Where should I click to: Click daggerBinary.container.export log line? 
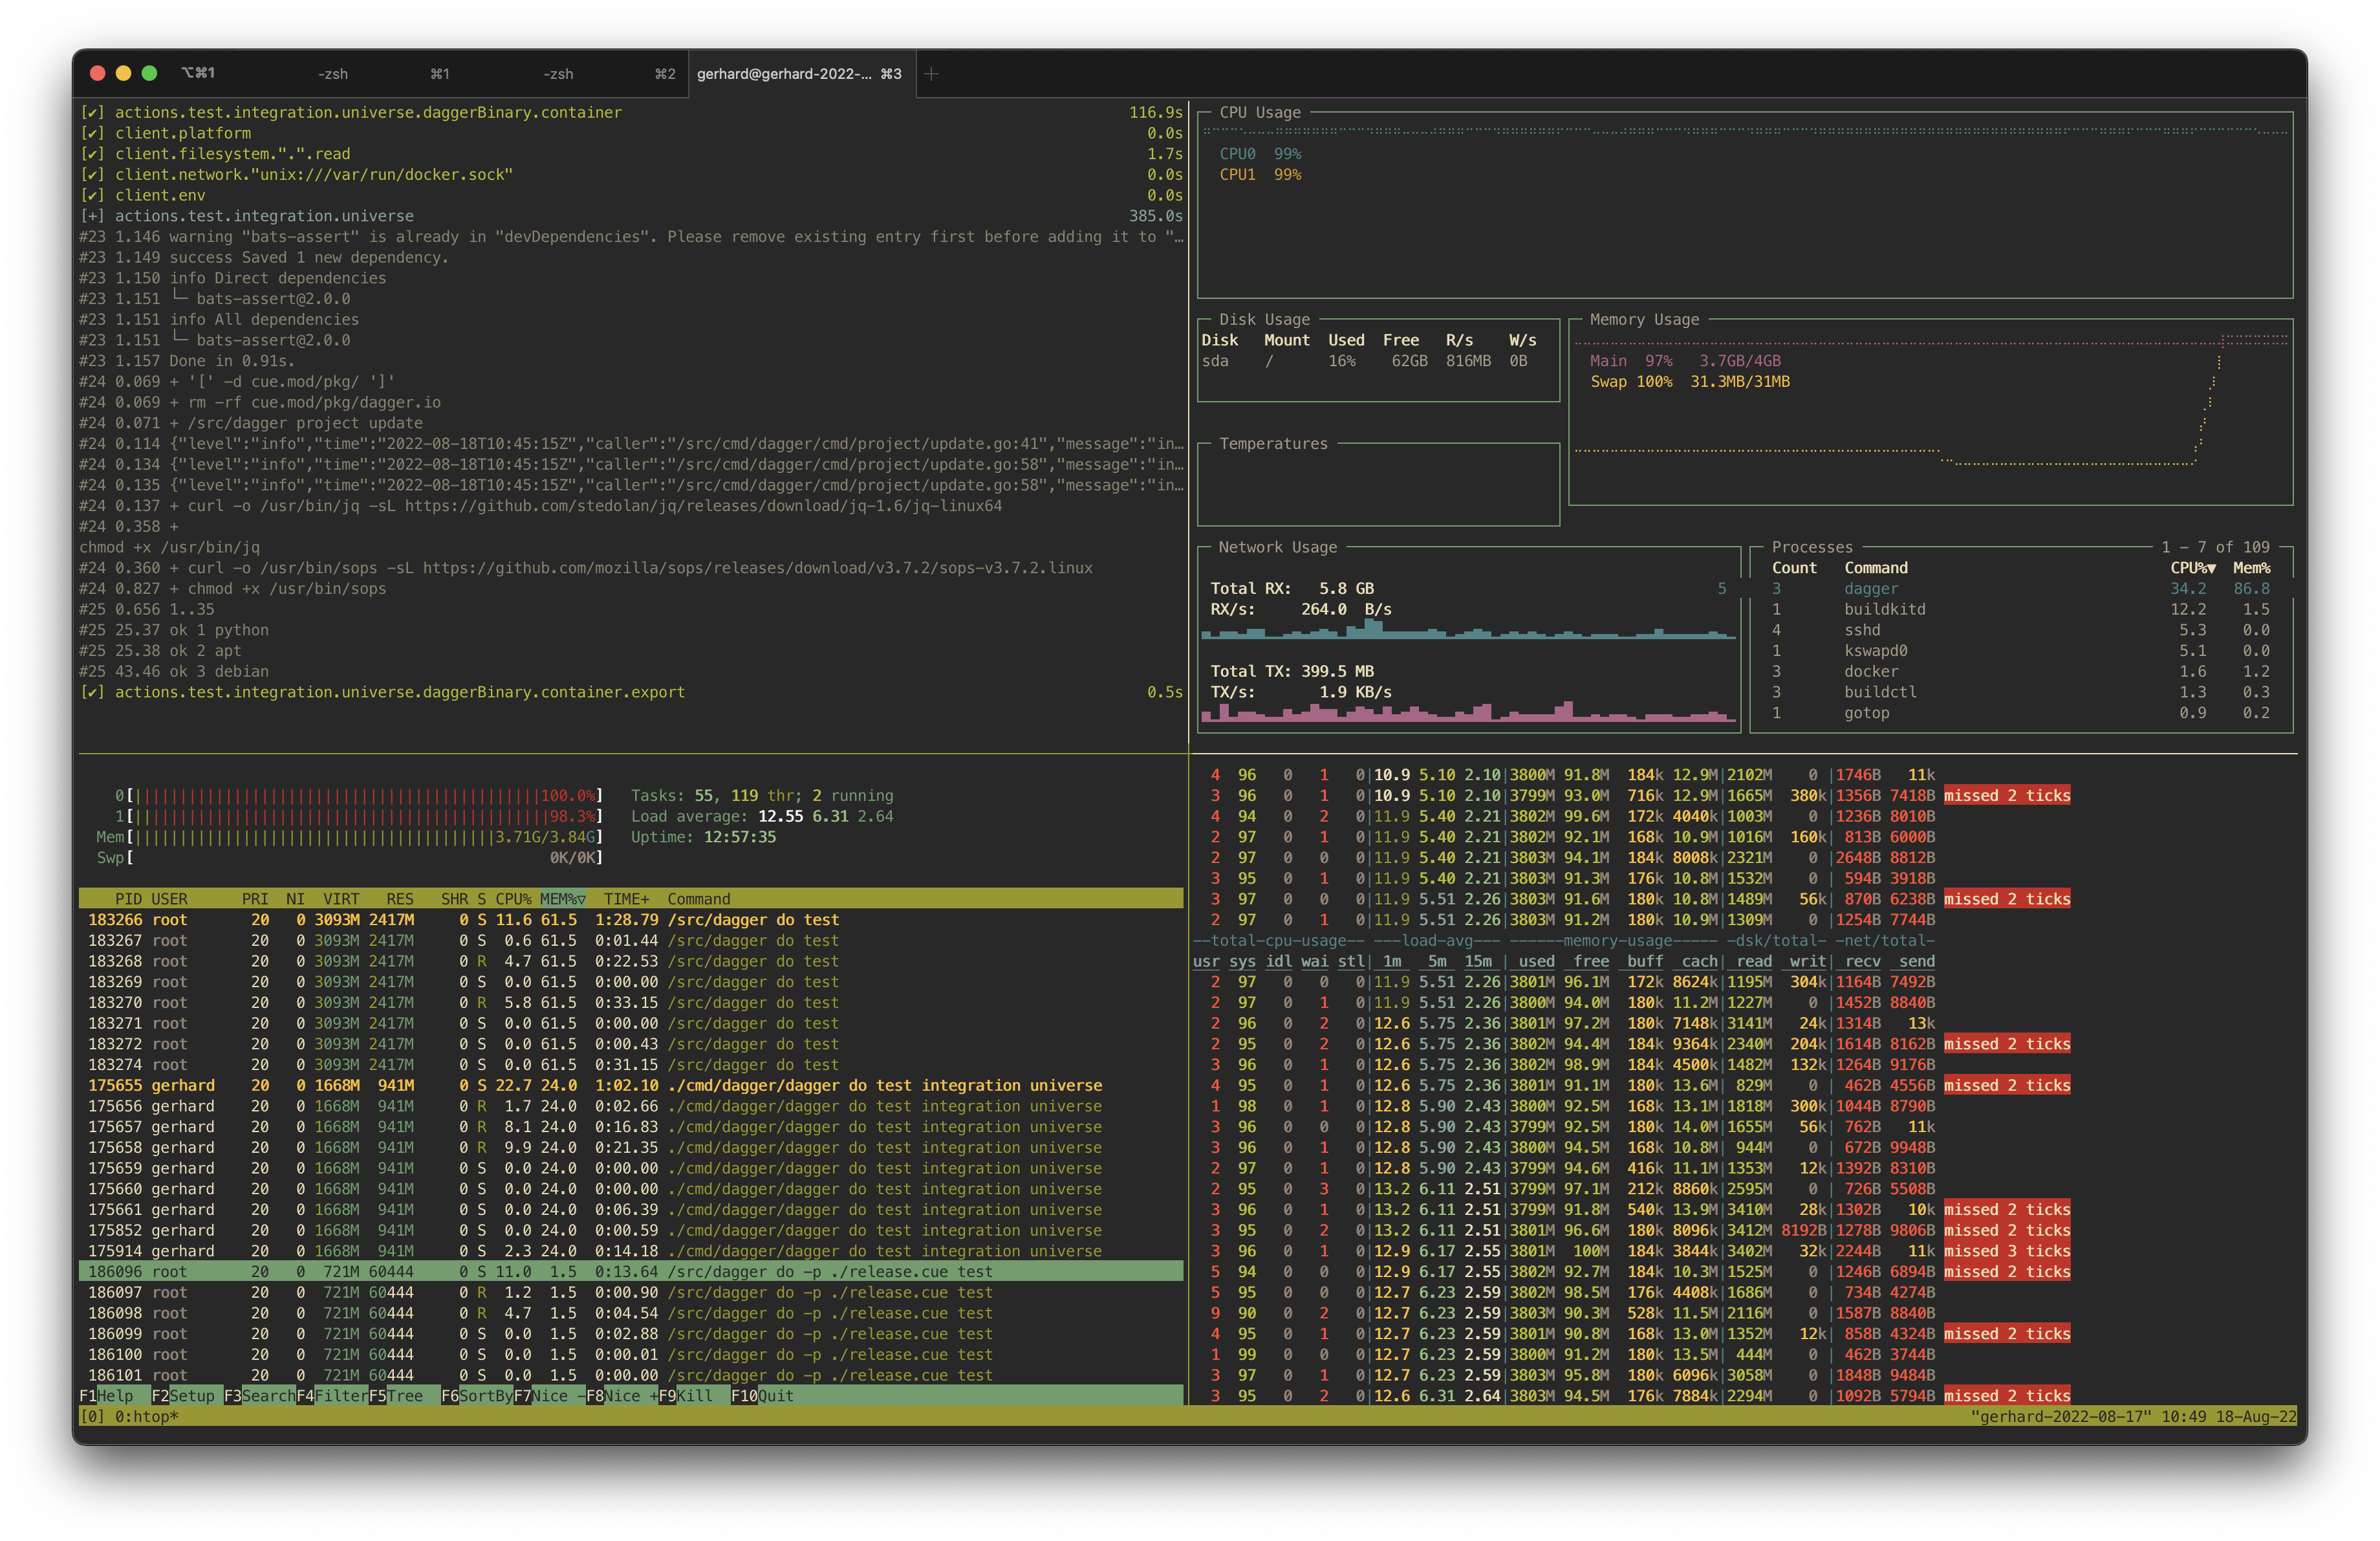click(631, 692)
